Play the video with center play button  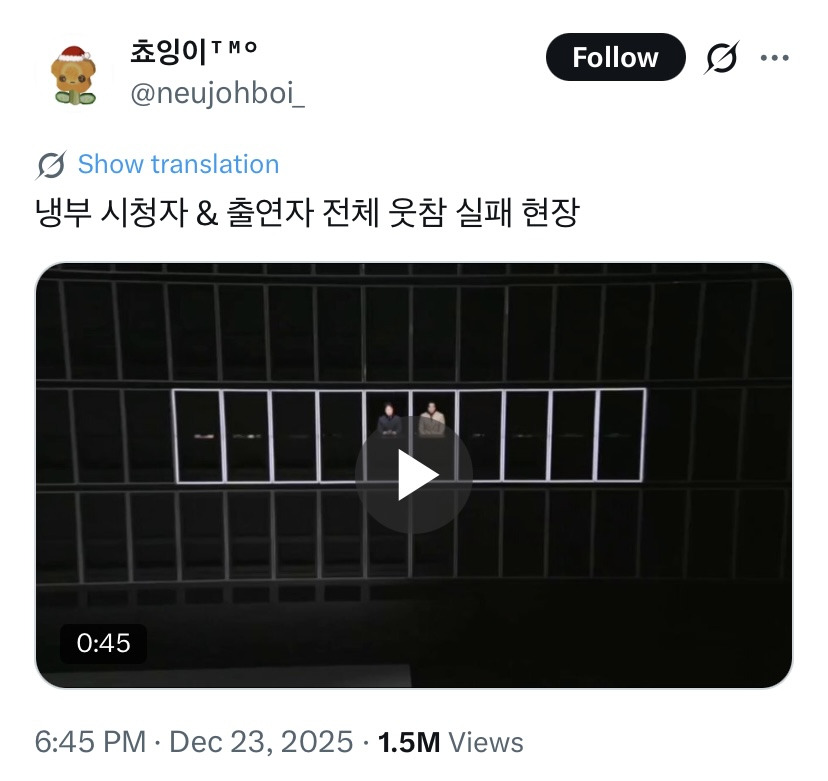coord(413,475)
